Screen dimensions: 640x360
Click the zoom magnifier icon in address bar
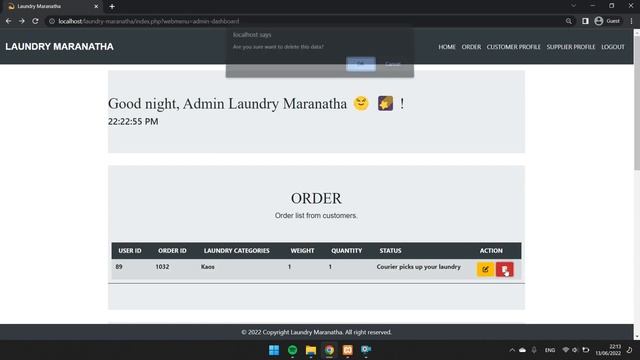[569, 21]
